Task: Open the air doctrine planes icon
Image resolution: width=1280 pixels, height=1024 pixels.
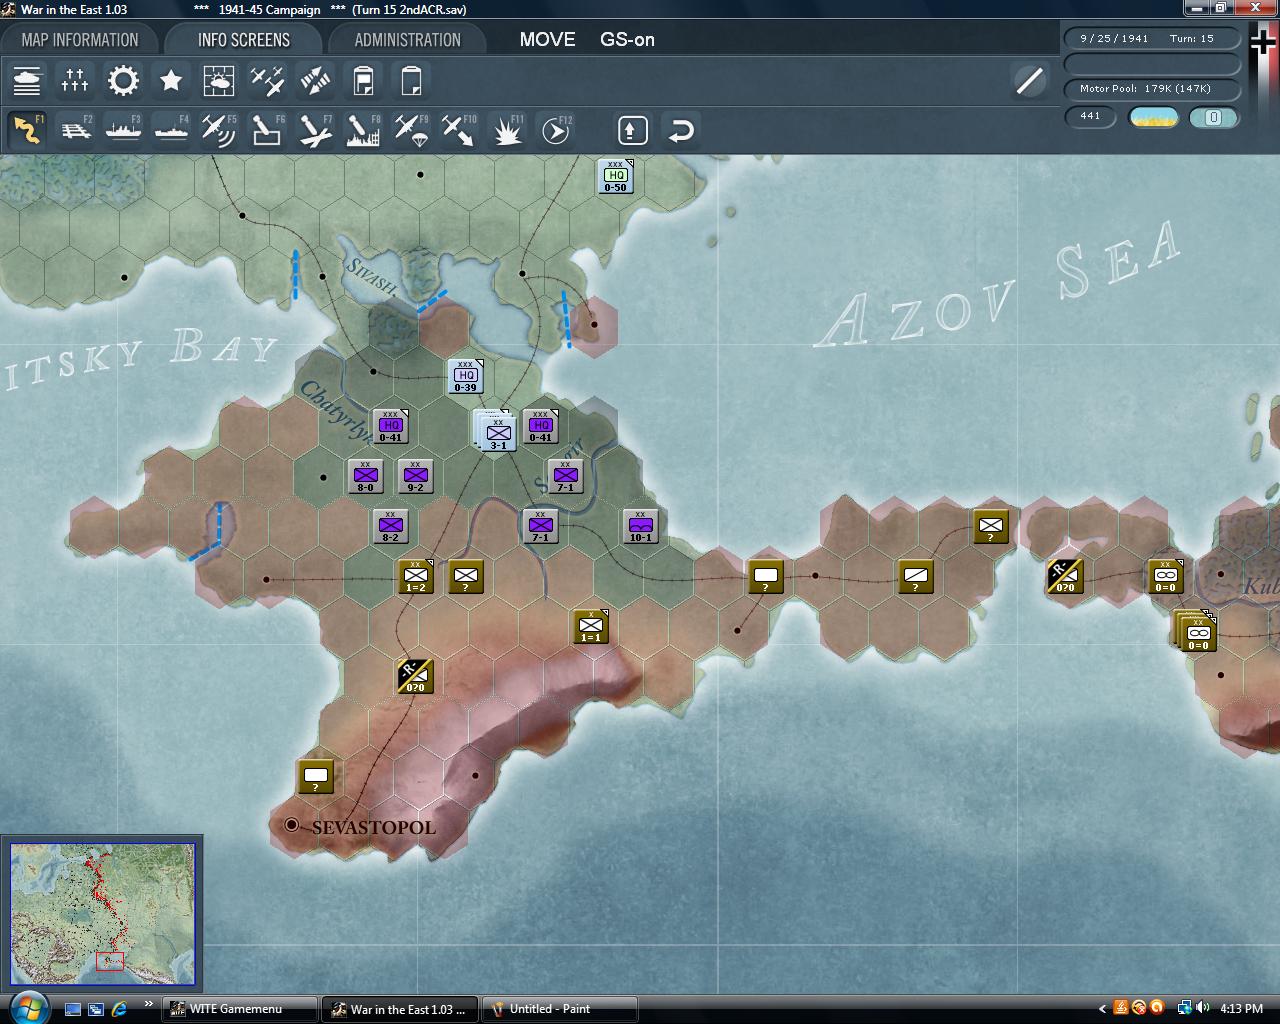Action: point(267,81)
